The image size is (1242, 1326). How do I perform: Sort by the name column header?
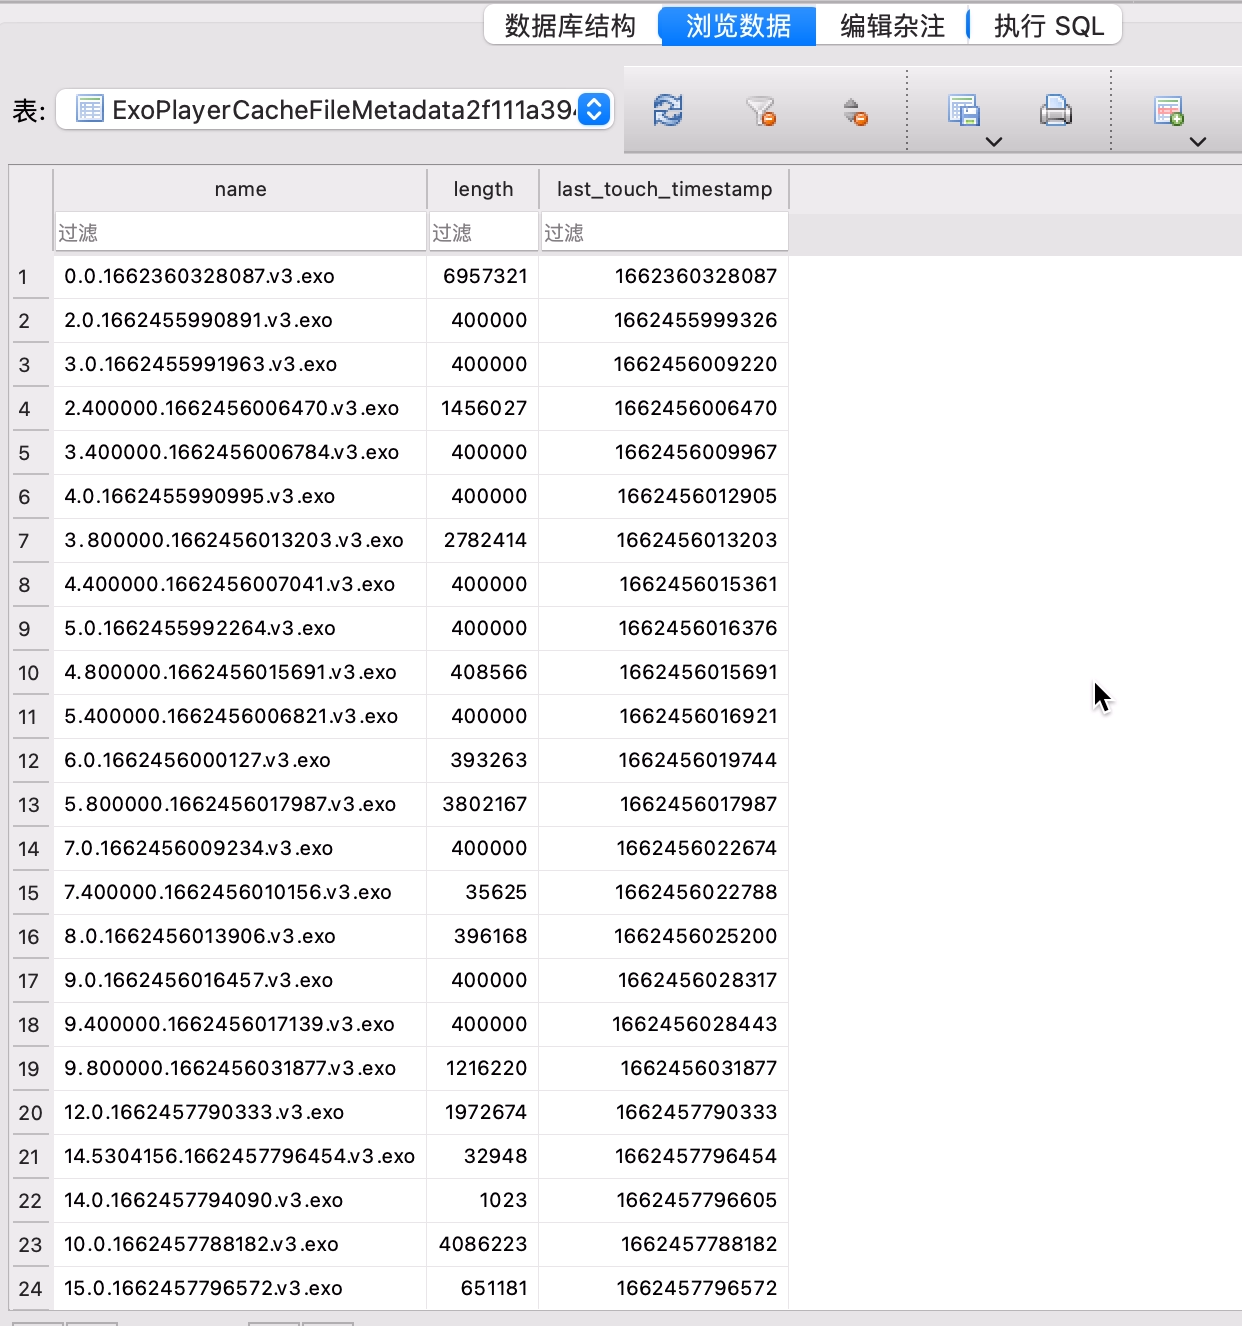[x=240, y=189]
